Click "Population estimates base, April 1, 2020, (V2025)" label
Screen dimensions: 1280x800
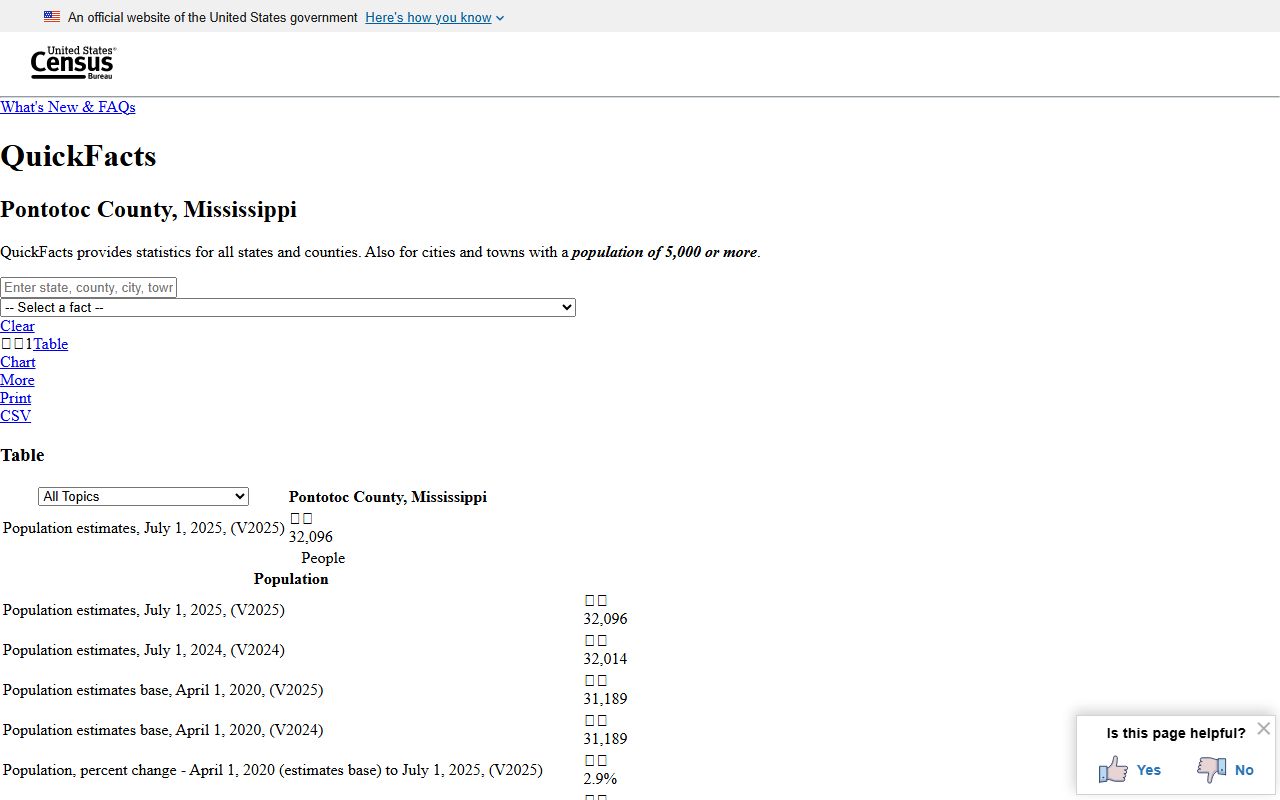(163, 690)
